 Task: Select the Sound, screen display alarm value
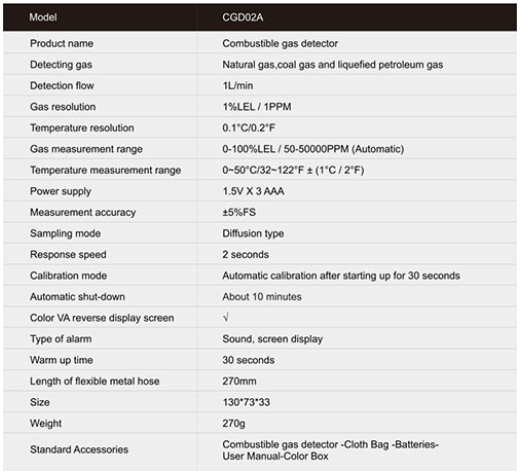tap(272, 339)
